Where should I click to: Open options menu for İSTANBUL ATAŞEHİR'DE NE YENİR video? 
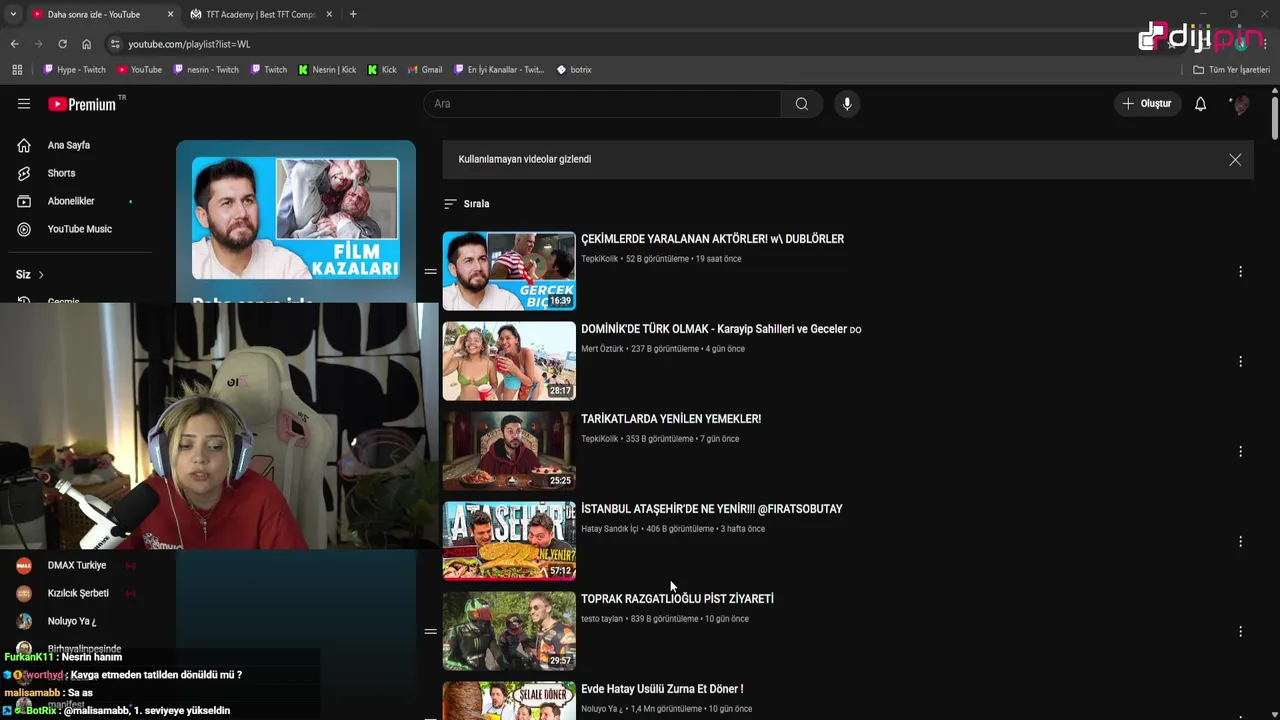click(1240, 542)
